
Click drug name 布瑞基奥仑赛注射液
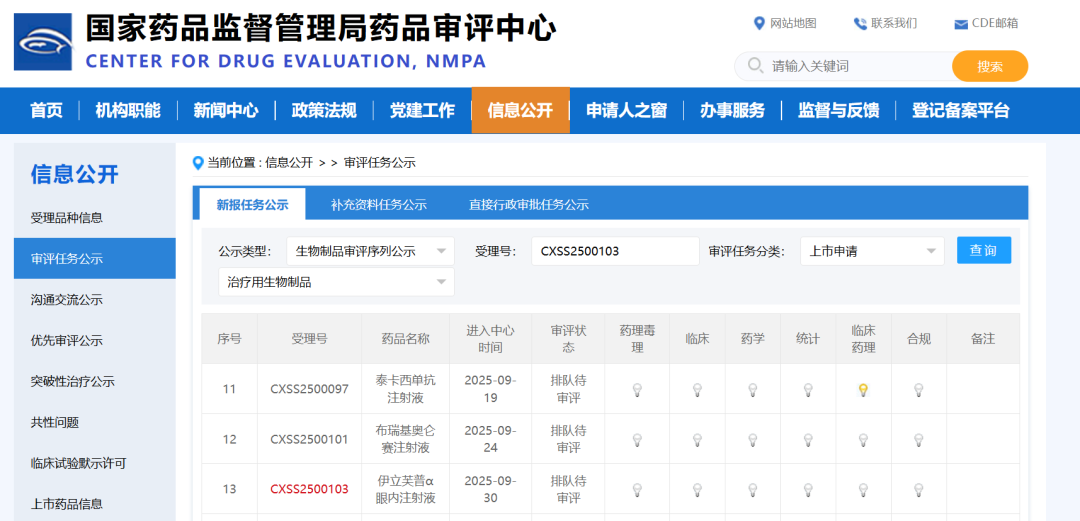[x=406, y=439]
